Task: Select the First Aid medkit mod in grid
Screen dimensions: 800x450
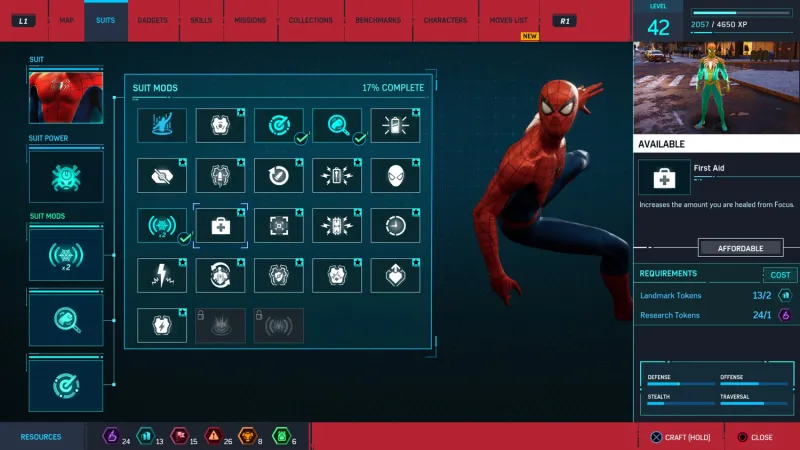Action: tap(220, 226)
